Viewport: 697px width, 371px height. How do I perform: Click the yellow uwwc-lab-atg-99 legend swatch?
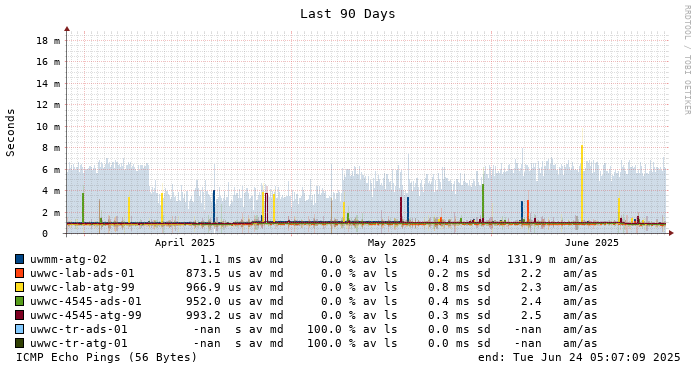tap(20, 287)
